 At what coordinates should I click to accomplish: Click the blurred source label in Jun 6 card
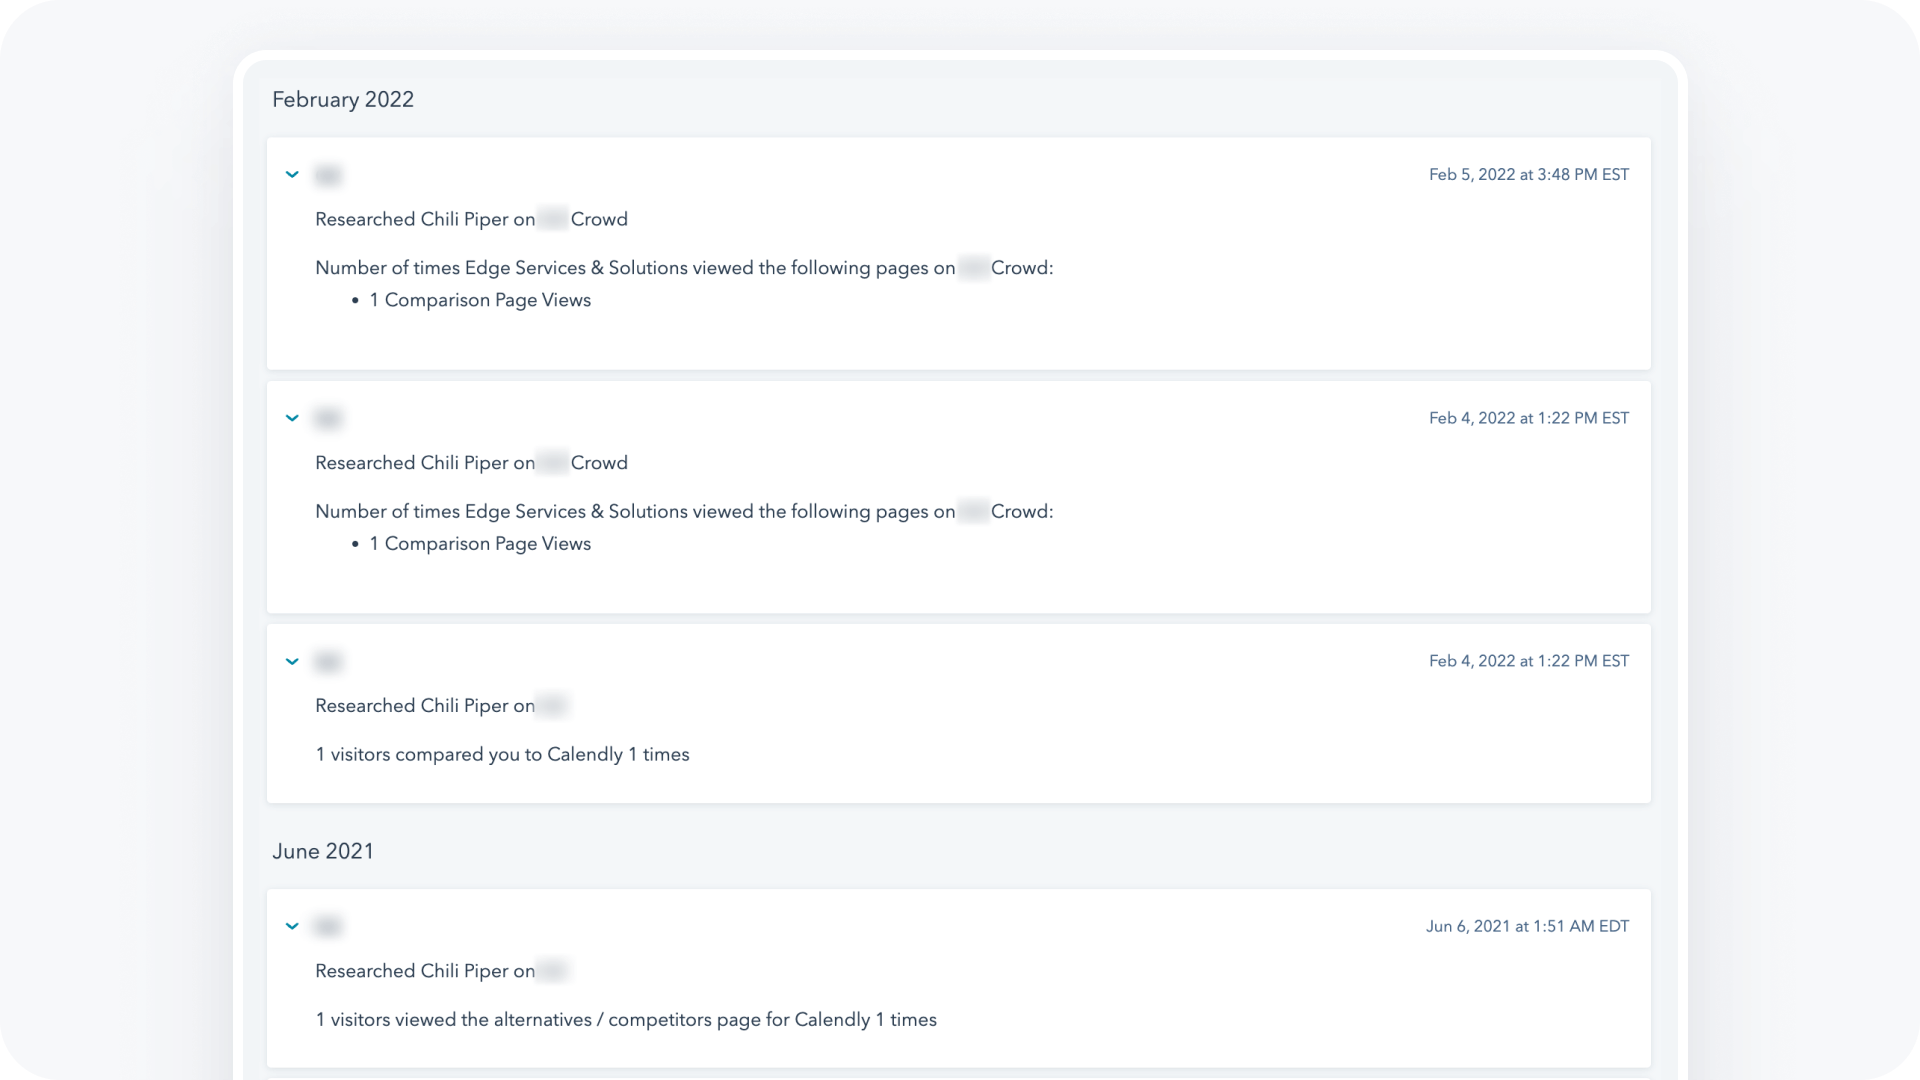(x=328, y=927)
